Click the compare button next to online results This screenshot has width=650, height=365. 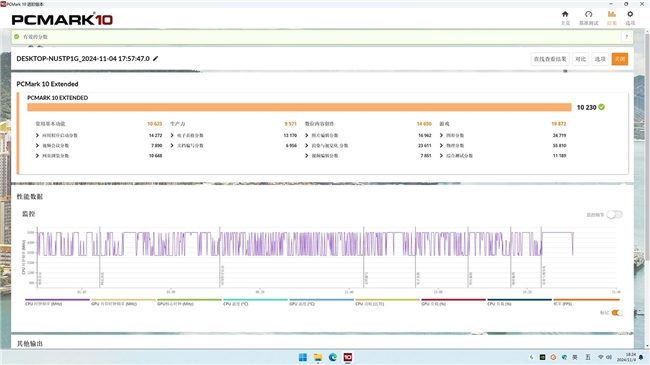point(580,59)
